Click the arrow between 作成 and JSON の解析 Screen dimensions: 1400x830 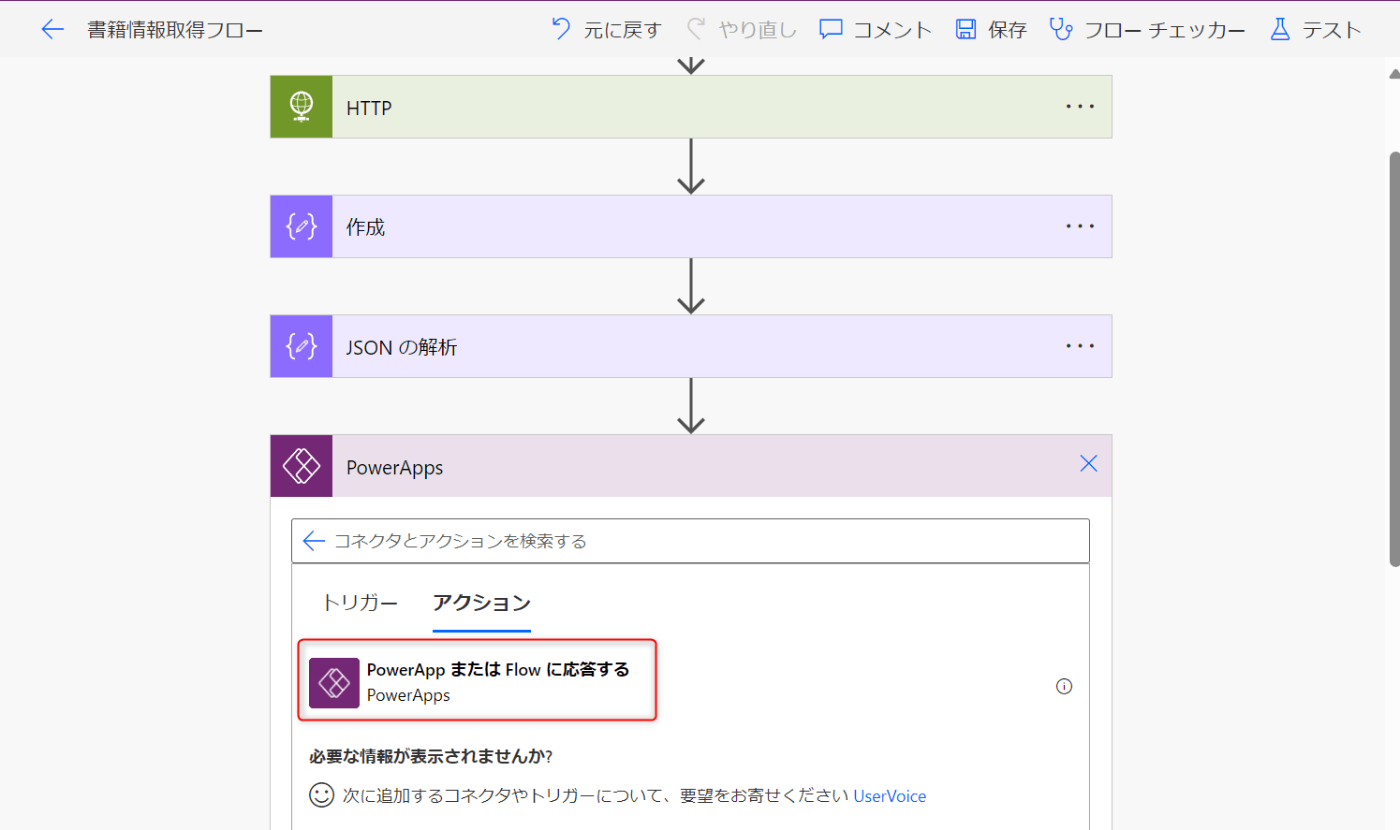click(691, 287)
